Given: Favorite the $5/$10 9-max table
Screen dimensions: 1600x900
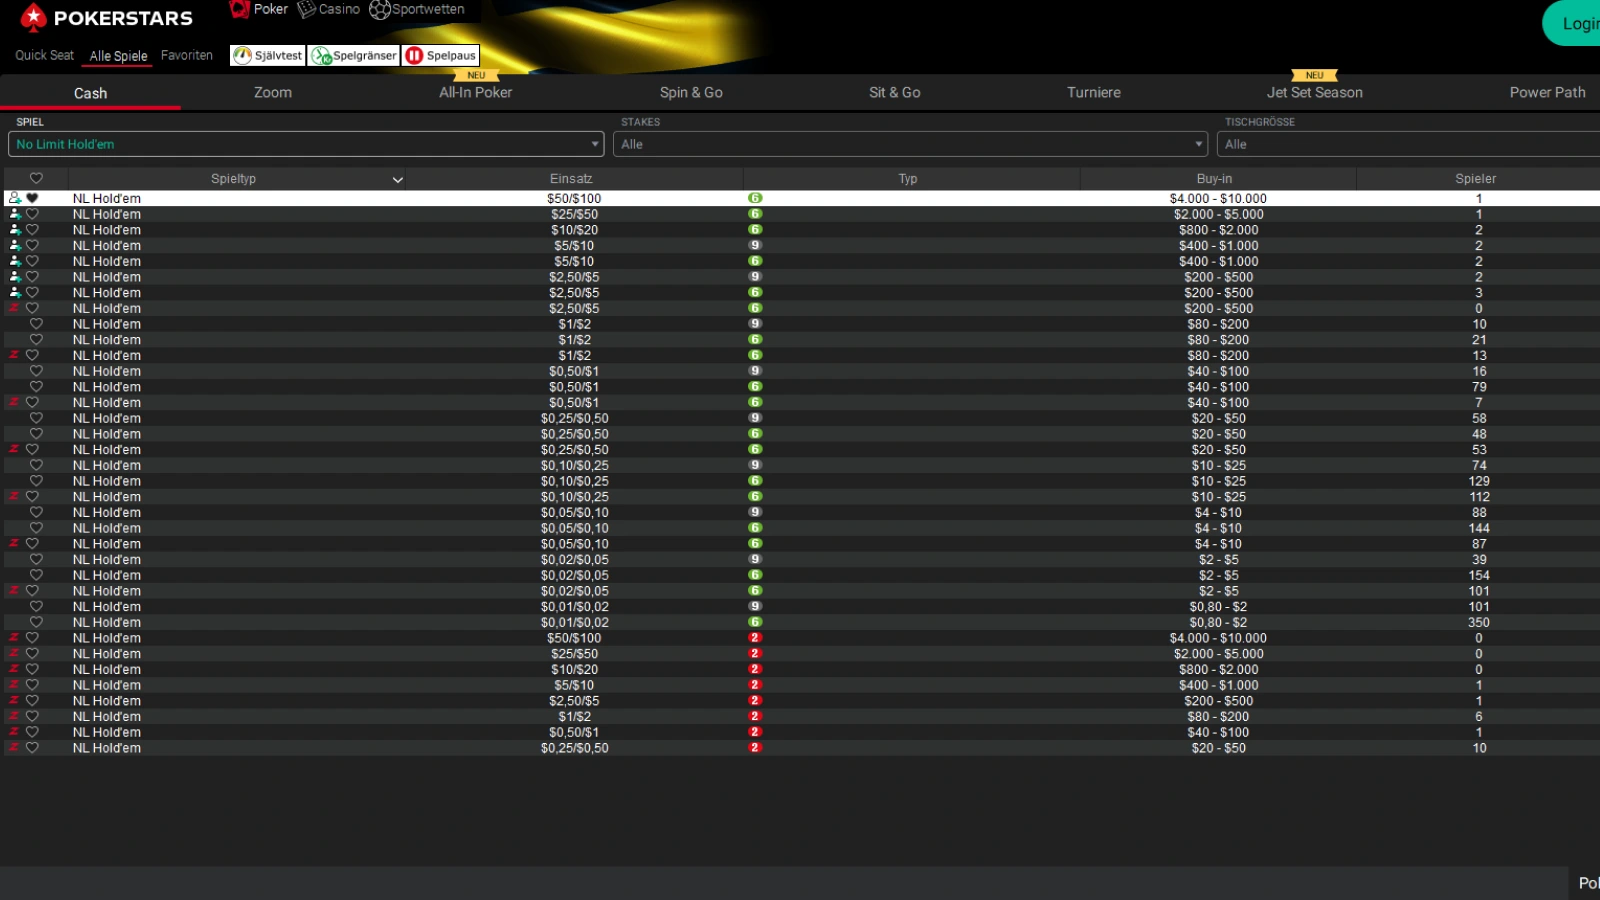Looking at the screenshot, I should [32, 245].
